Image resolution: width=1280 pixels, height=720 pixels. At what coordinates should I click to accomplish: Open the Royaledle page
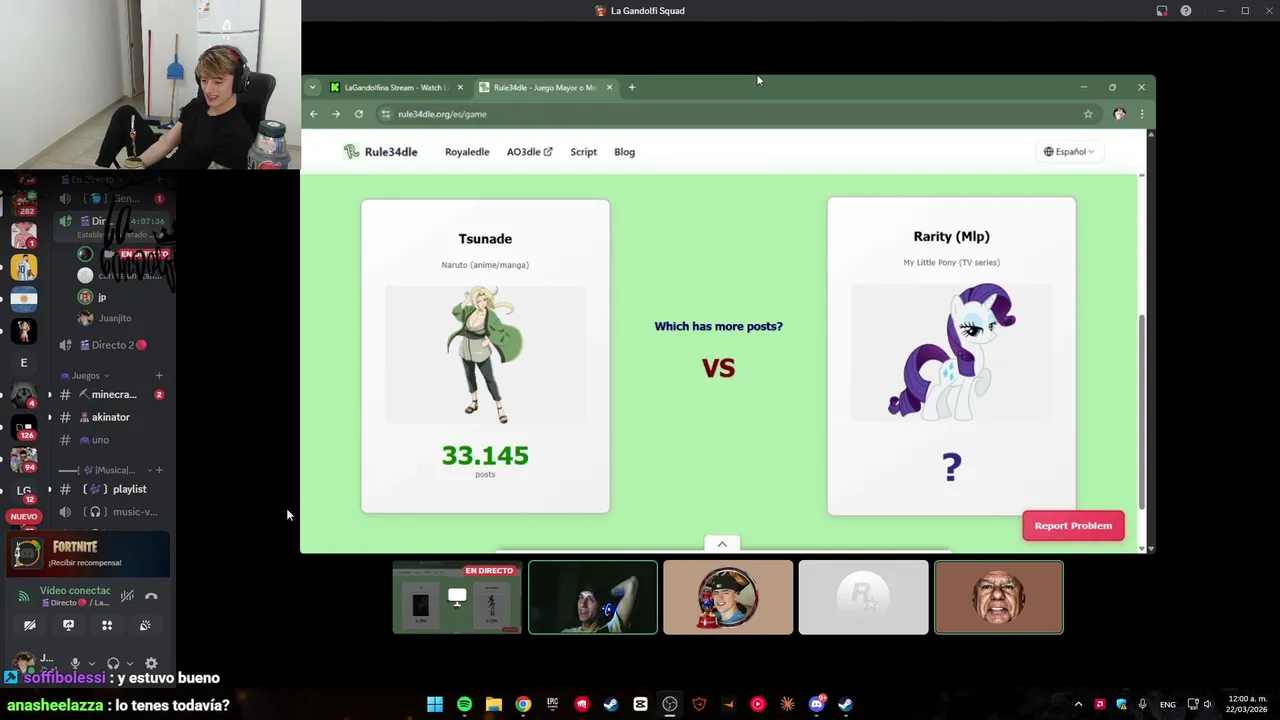pos(467,152)
